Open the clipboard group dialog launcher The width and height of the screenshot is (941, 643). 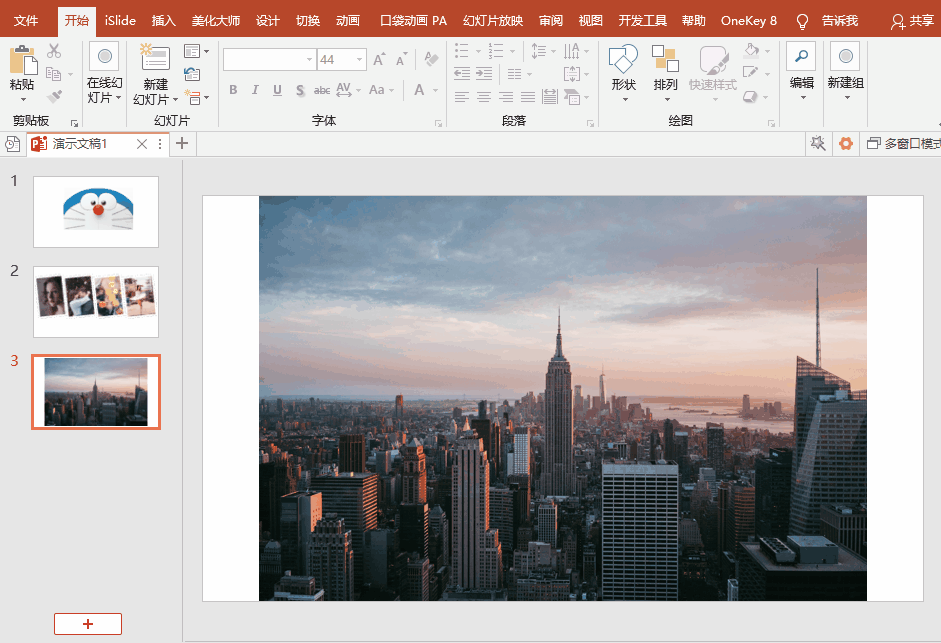(74, 123)
